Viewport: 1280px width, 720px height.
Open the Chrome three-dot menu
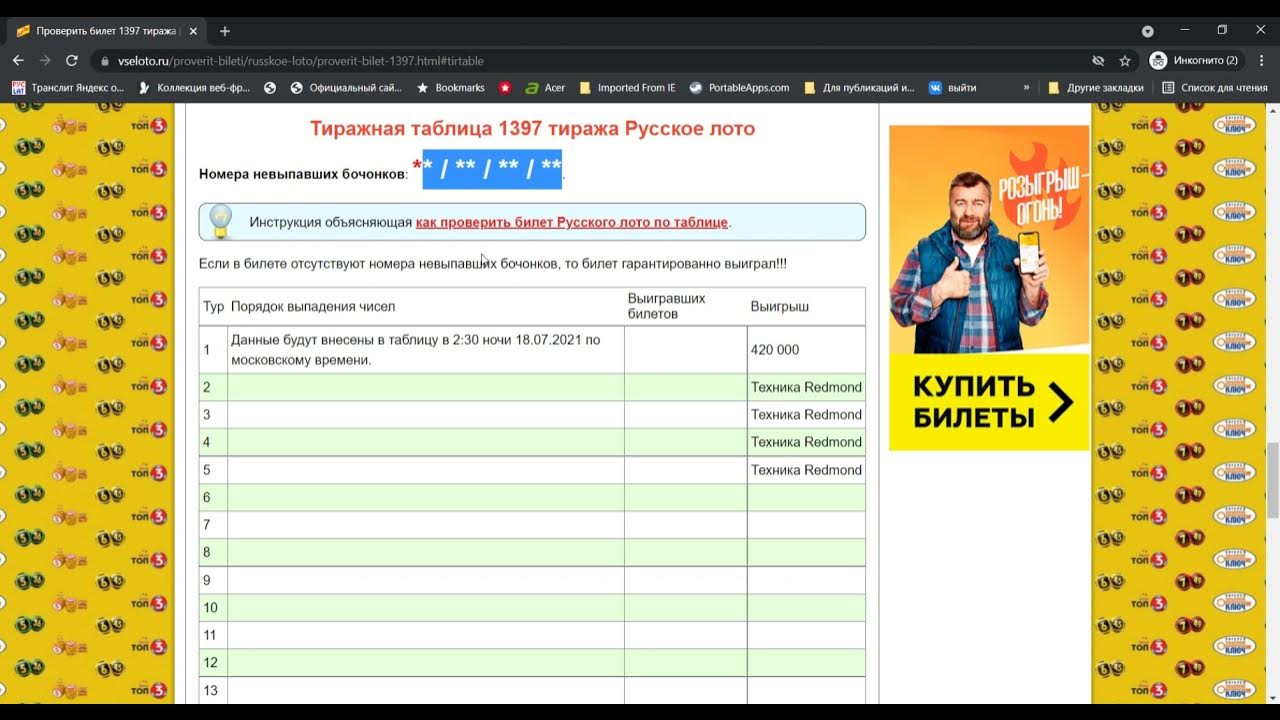click(x=1261, y=60)
